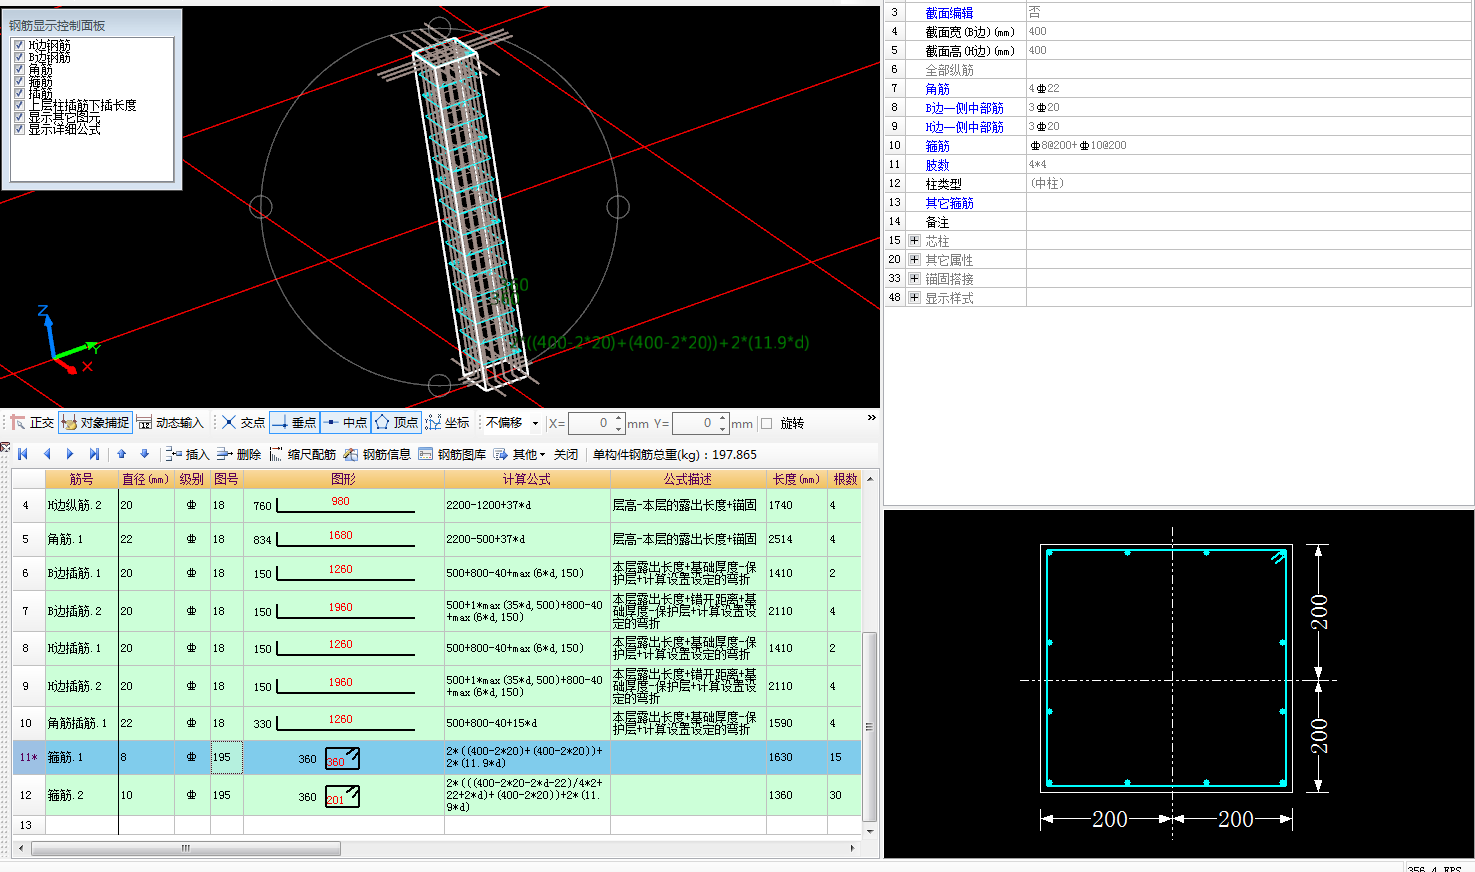Toggle 角筋 display checkbox
The image size is (1475, 872).
click(x=19, y=69)
